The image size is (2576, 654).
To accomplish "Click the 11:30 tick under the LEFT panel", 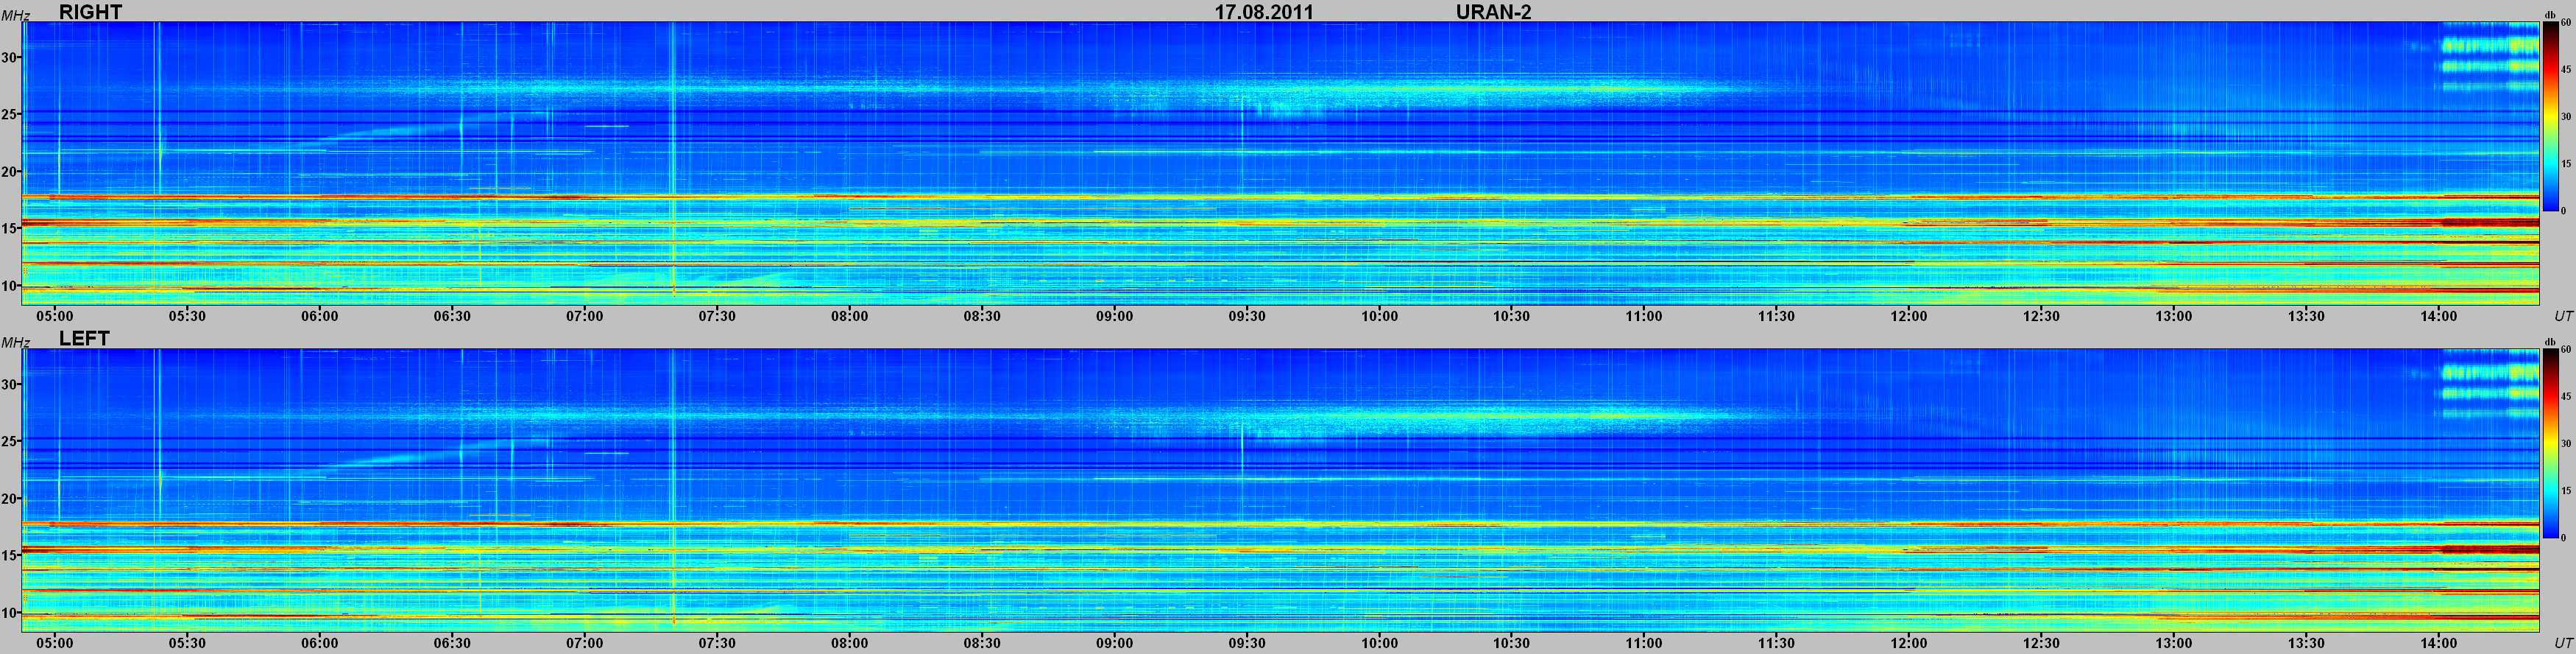I will [1777, 643].
